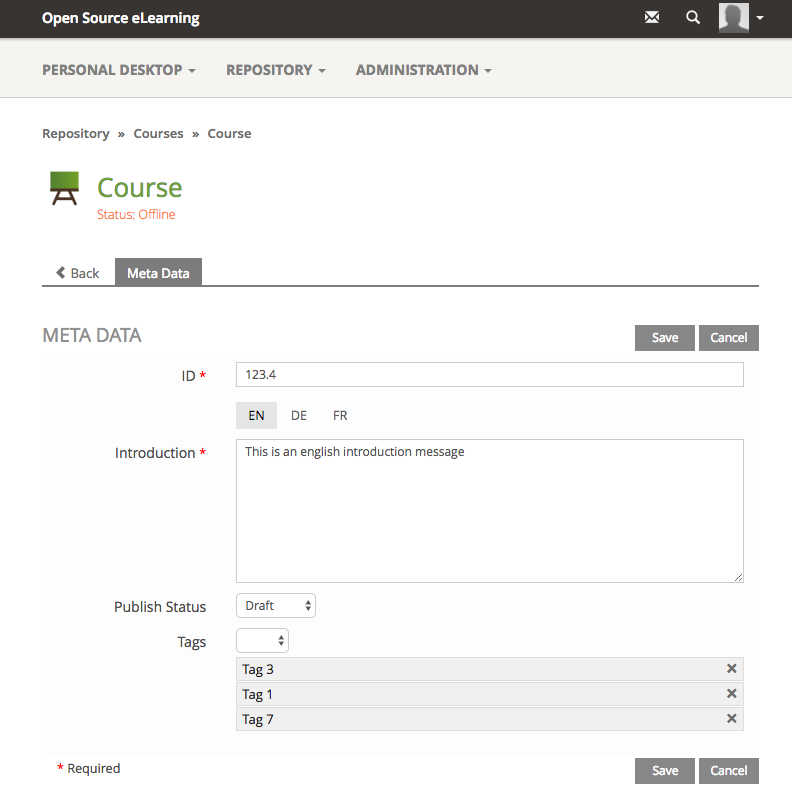This screenshot has width=792, height=805.
Task: Remove Tag 1 with its X icon
Action: 731,694
